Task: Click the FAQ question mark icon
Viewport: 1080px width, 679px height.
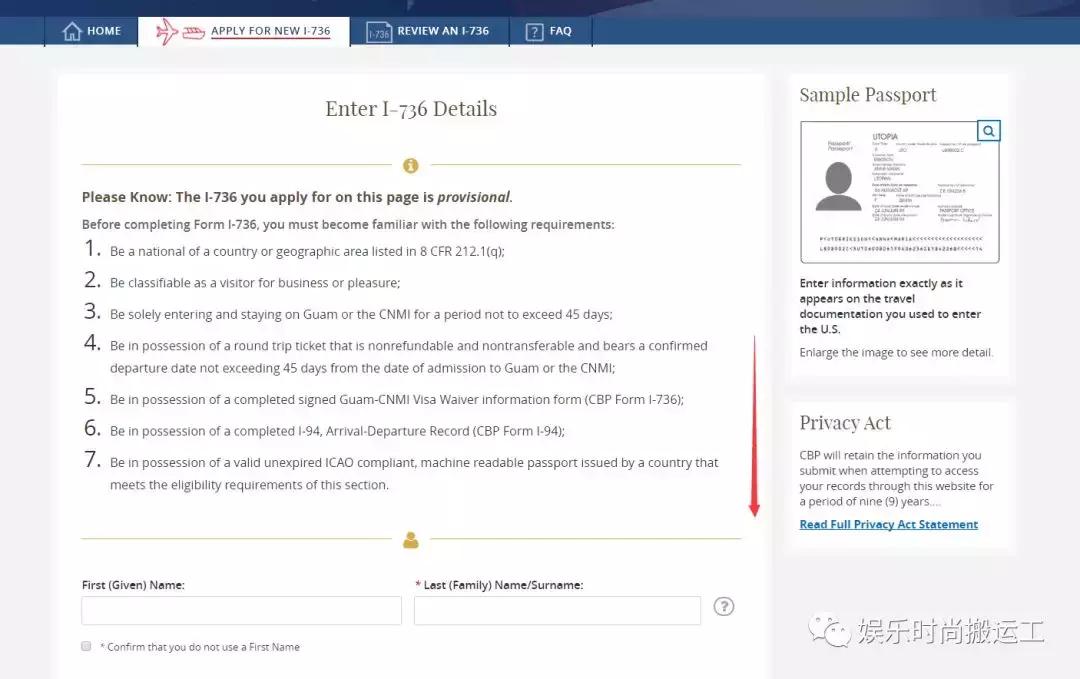Action: tap(534, 32)
